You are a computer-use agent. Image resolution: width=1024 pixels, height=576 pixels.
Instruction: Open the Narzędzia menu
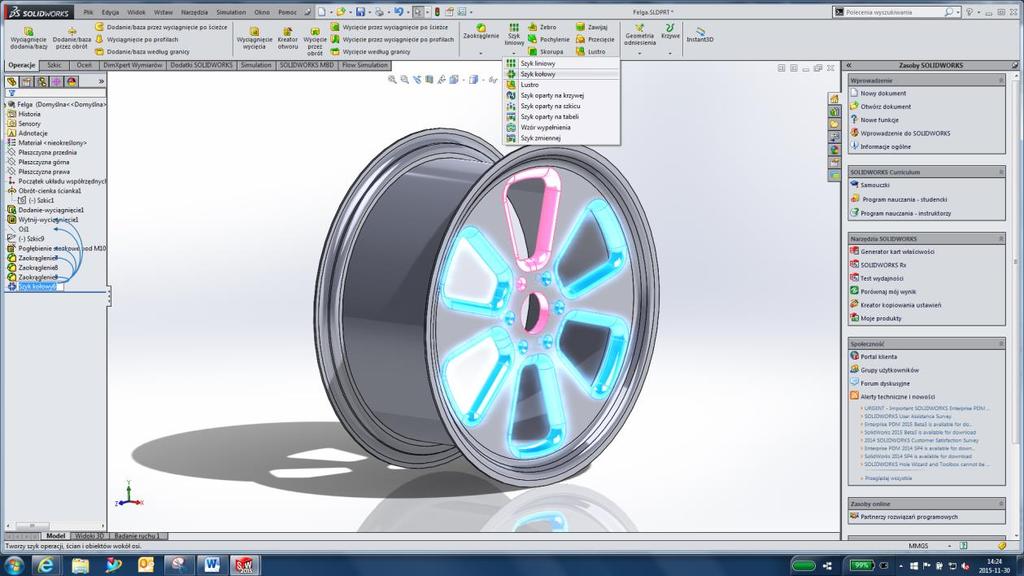pos(195,12)
